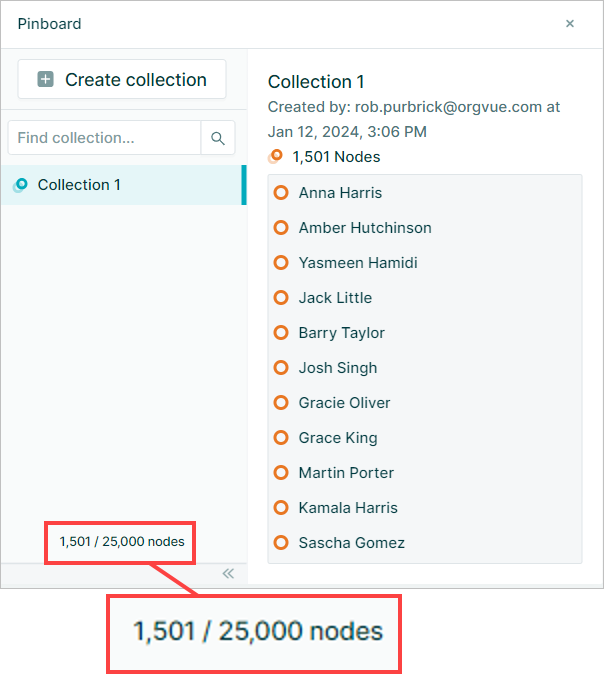The width and height of the screenshot is (604, 674).
Task: Click orange circle beside Sascha Gomez
Action: (281, 542)
